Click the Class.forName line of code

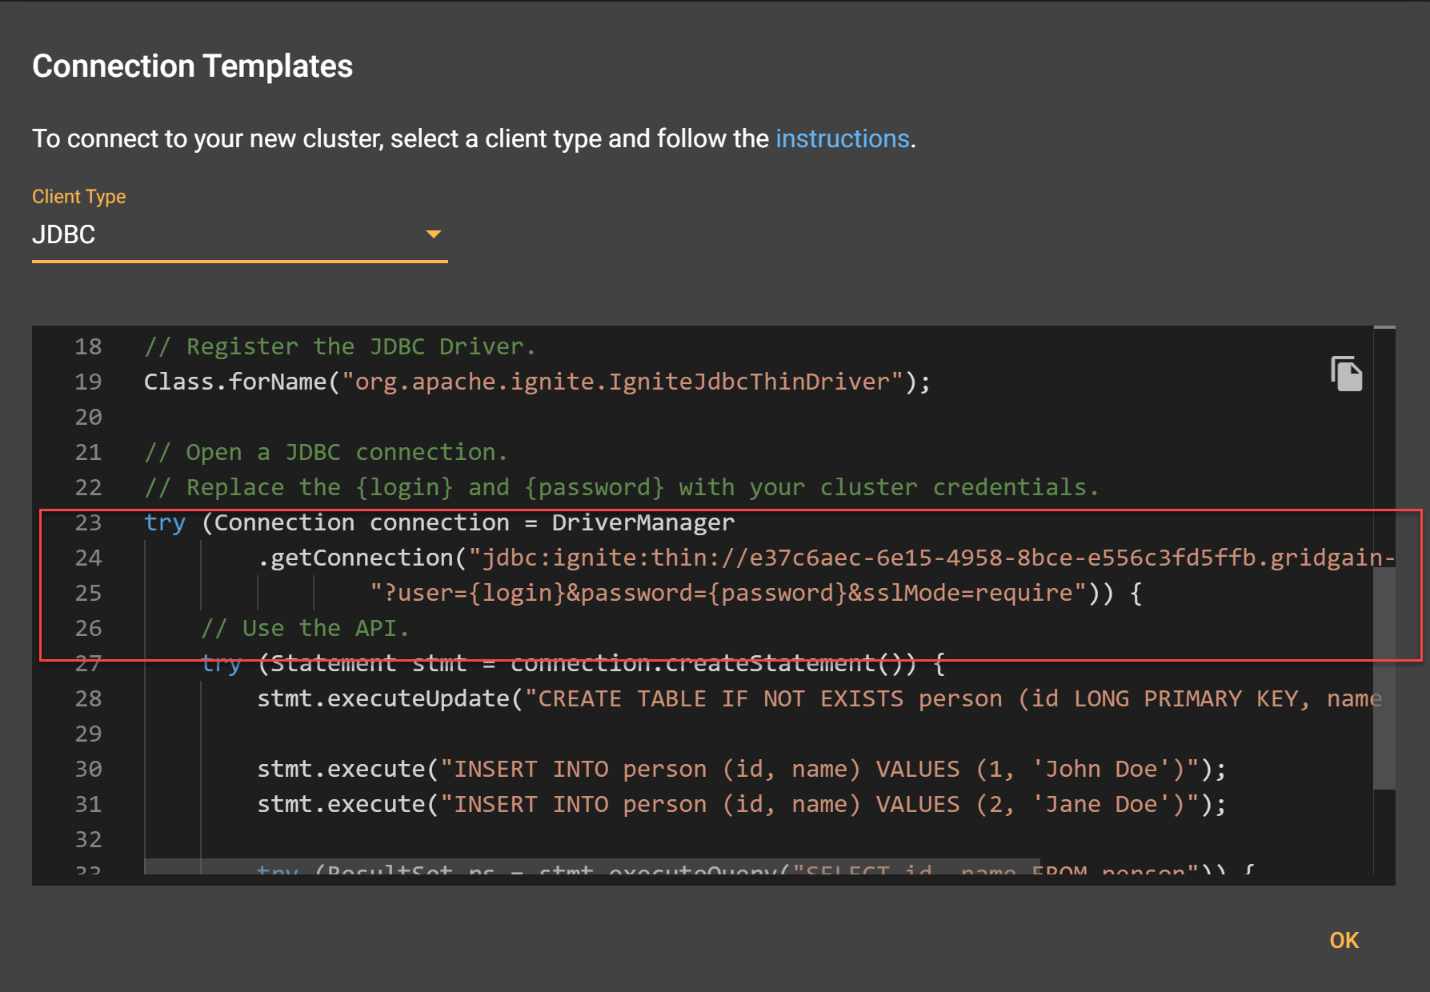point(536,382)
